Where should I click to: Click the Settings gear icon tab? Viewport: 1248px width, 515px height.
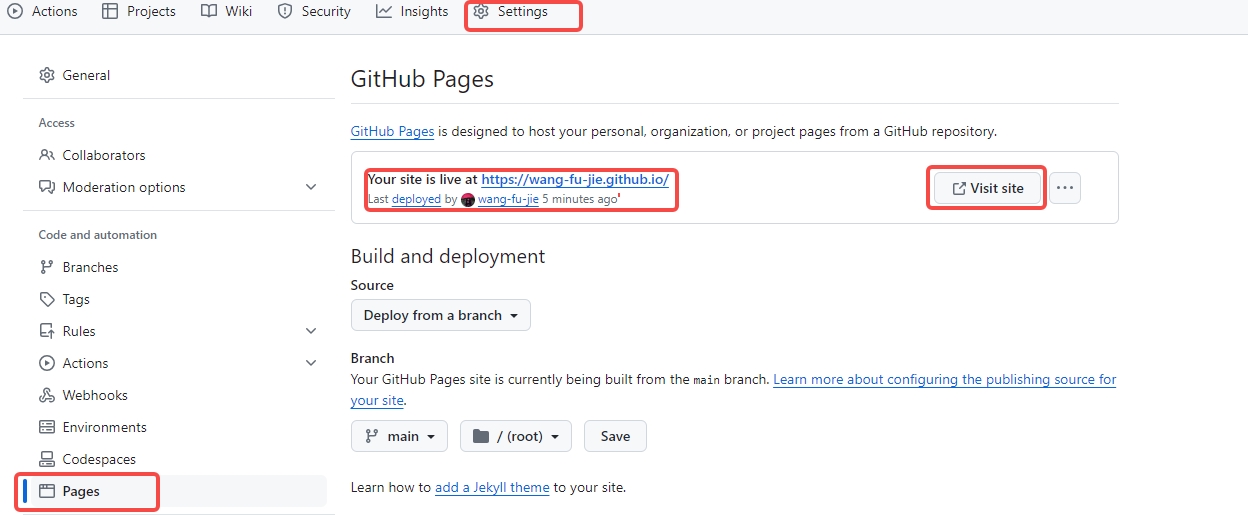coord(480,12)
